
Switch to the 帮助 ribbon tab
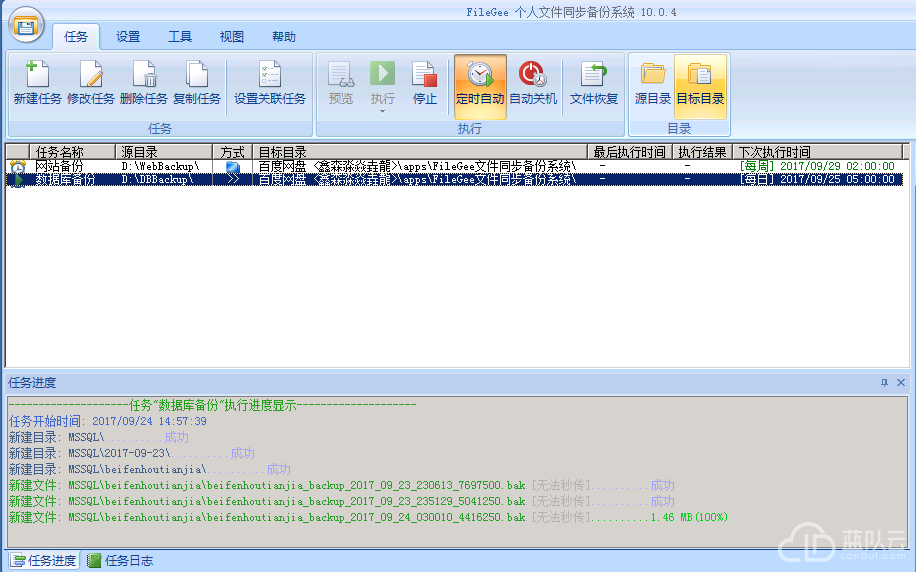click(284, 37)
